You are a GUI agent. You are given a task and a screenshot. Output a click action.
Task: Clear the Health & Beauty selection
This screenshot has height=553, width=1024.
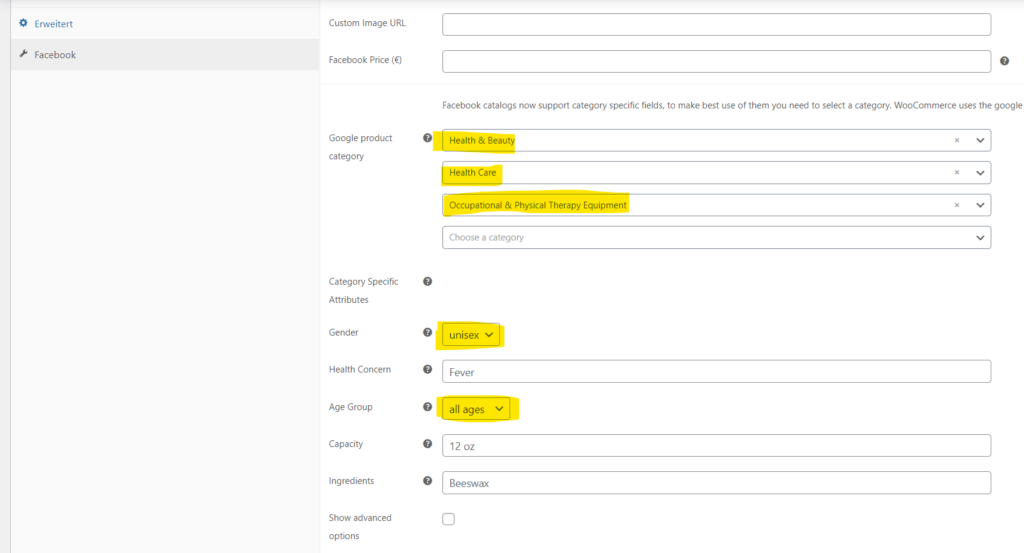point(957,140)
